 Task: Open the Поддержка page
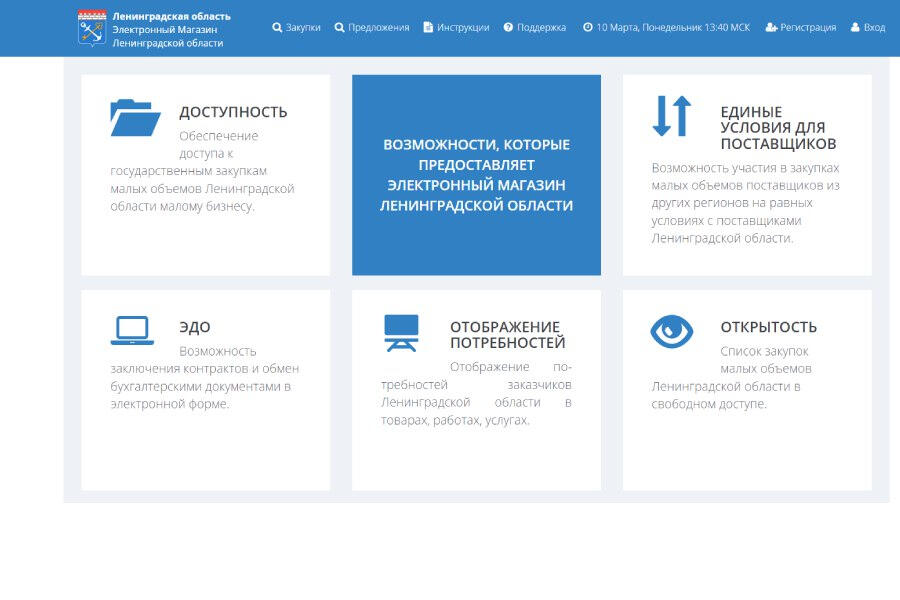[x=541, y=28]
